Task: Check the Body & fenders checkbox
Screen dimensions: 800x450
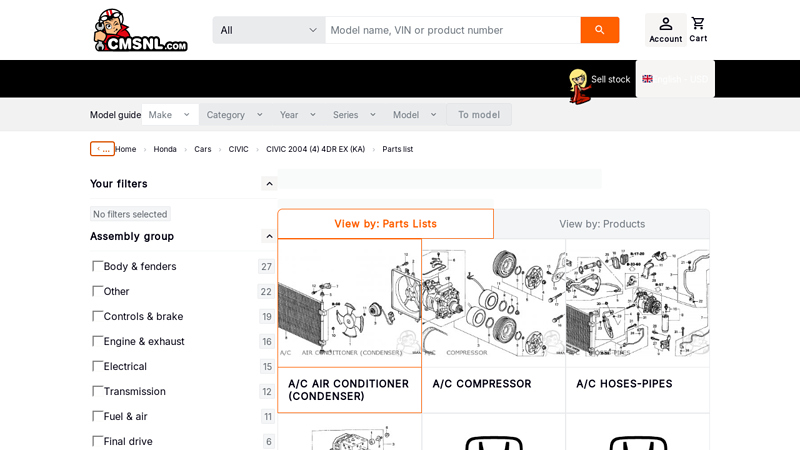Action: (97, 266)
